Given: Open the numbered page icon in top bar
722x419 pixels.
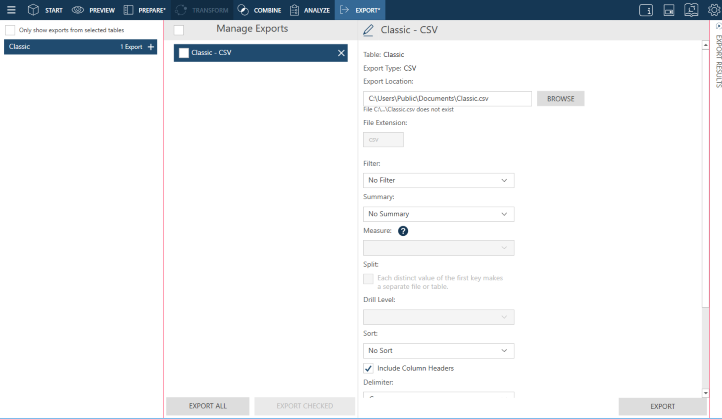Looking at the screenshot, I should click(645, 10).
